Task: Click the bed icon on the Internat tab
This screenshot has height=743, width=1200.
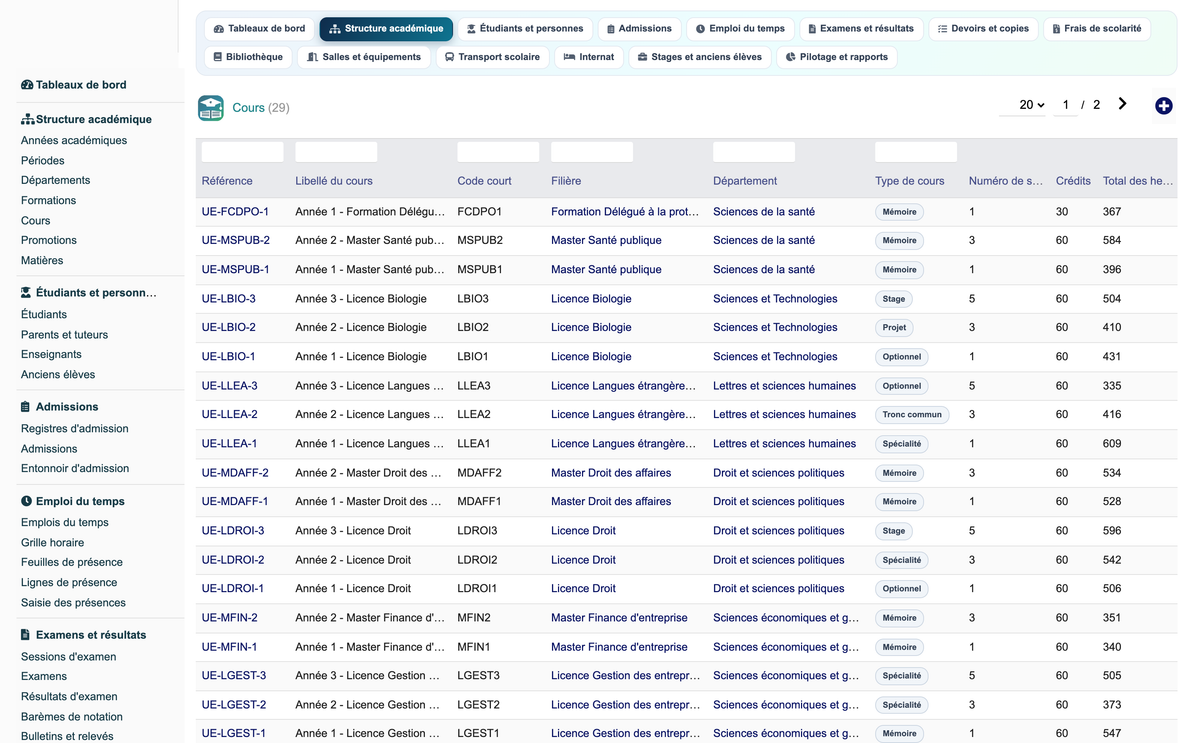Action: [569, 57]
